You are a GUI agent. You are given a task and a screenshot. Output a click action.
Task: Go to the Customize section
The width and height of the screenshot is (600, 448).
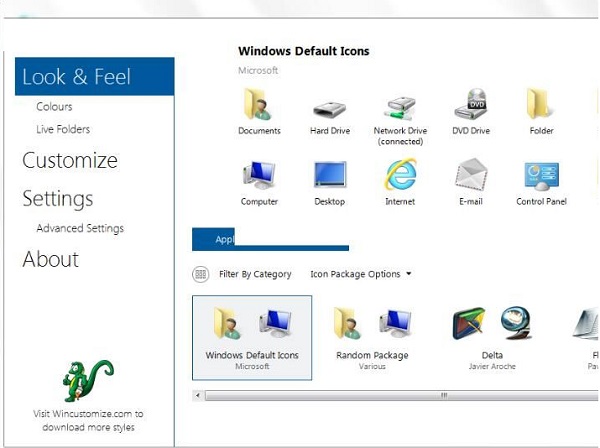pyautogui.click(x=70, y=160)
